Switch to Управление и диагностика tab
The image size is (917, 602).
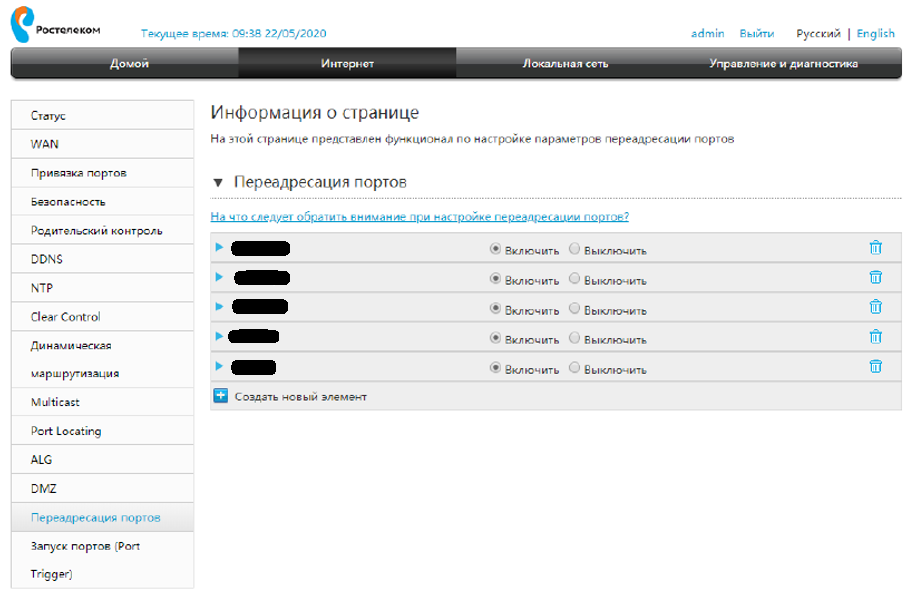tap(783, 64)
